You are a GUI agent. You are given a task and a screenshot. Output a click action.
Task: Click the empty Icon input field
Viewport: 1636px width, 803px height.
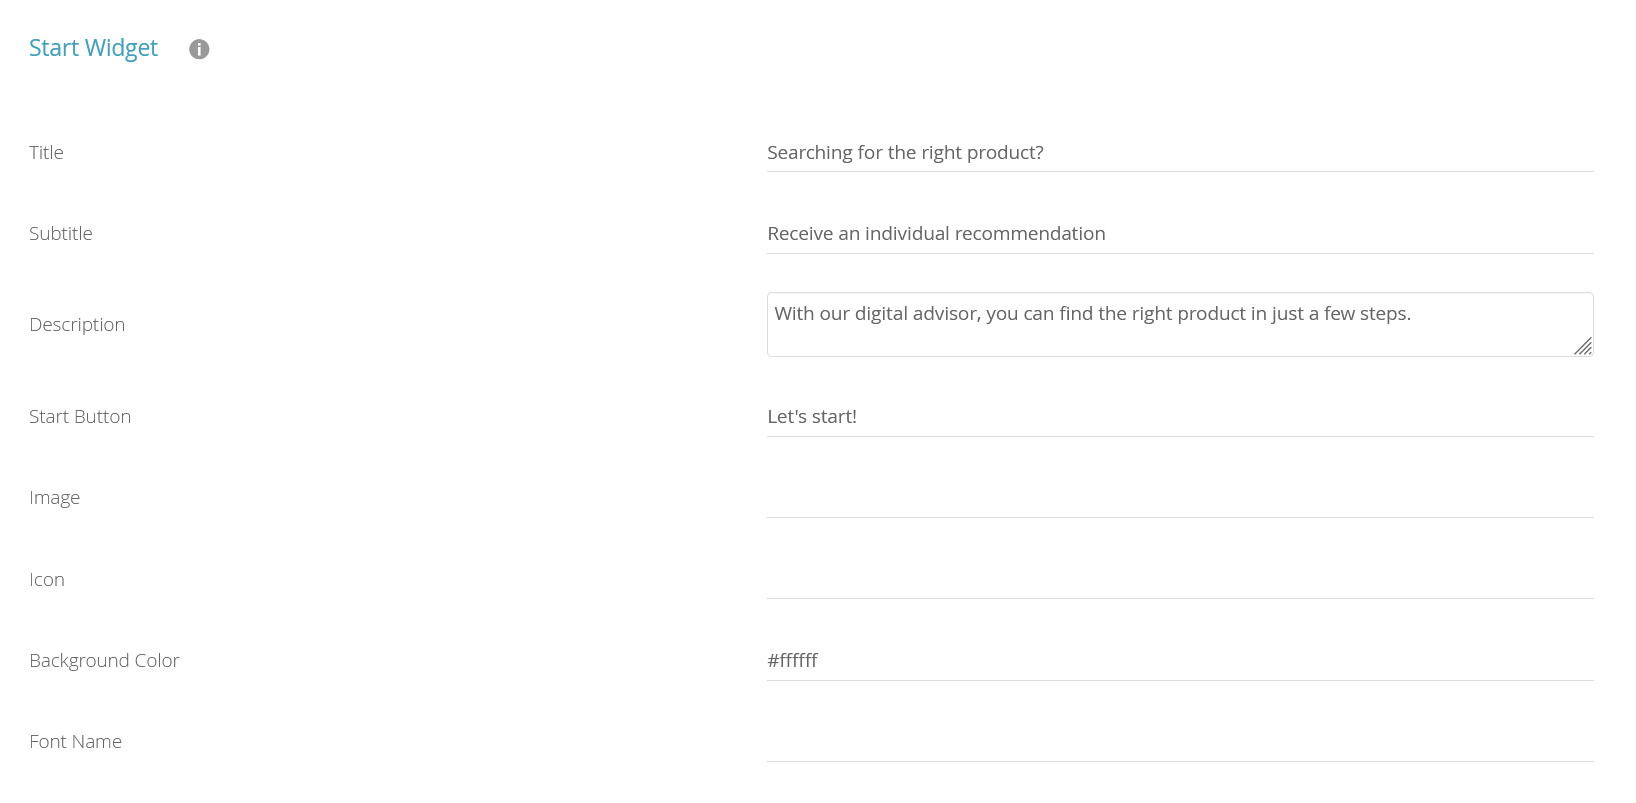point(1180,580)
